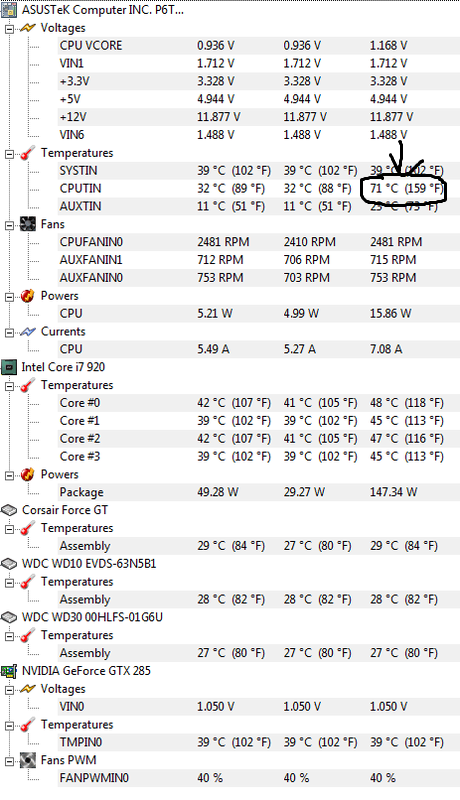Click the Fans PWM icon under GeForce
The image size is (460, 800).
pyautogui.click(x=28, y=760)
